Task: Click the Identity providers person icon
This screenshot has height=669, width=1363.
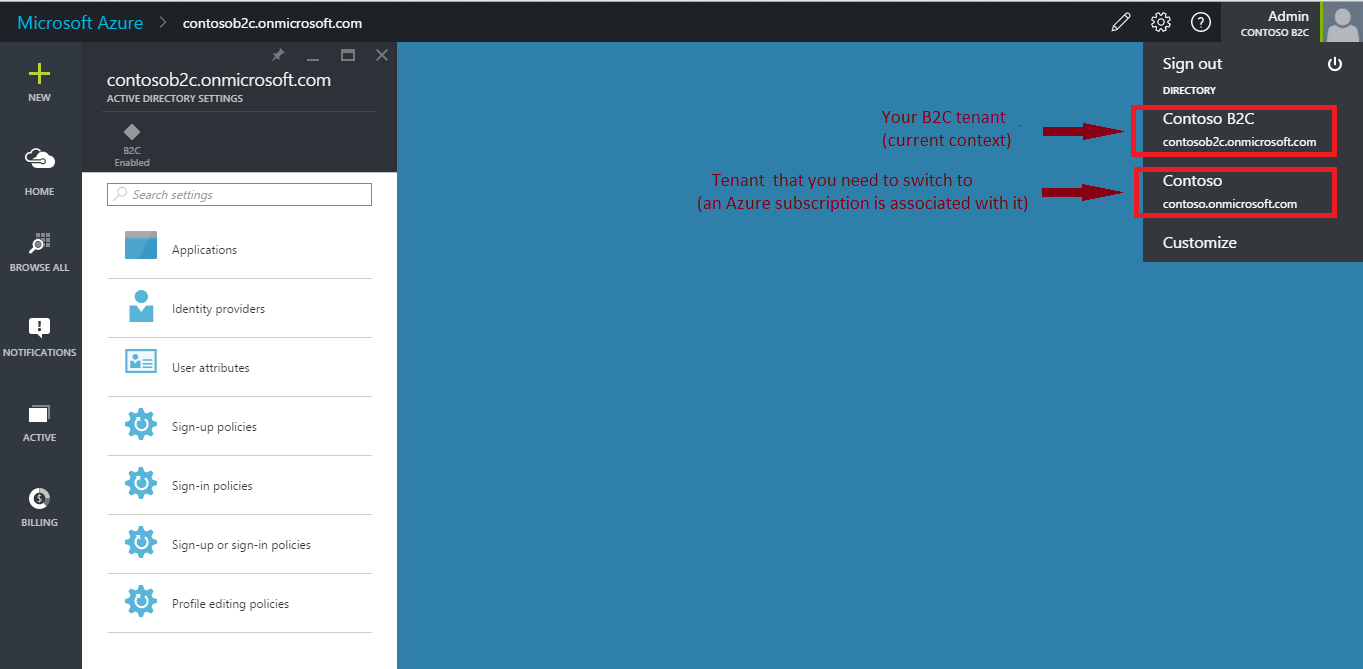Action: (x=141, y=306)
